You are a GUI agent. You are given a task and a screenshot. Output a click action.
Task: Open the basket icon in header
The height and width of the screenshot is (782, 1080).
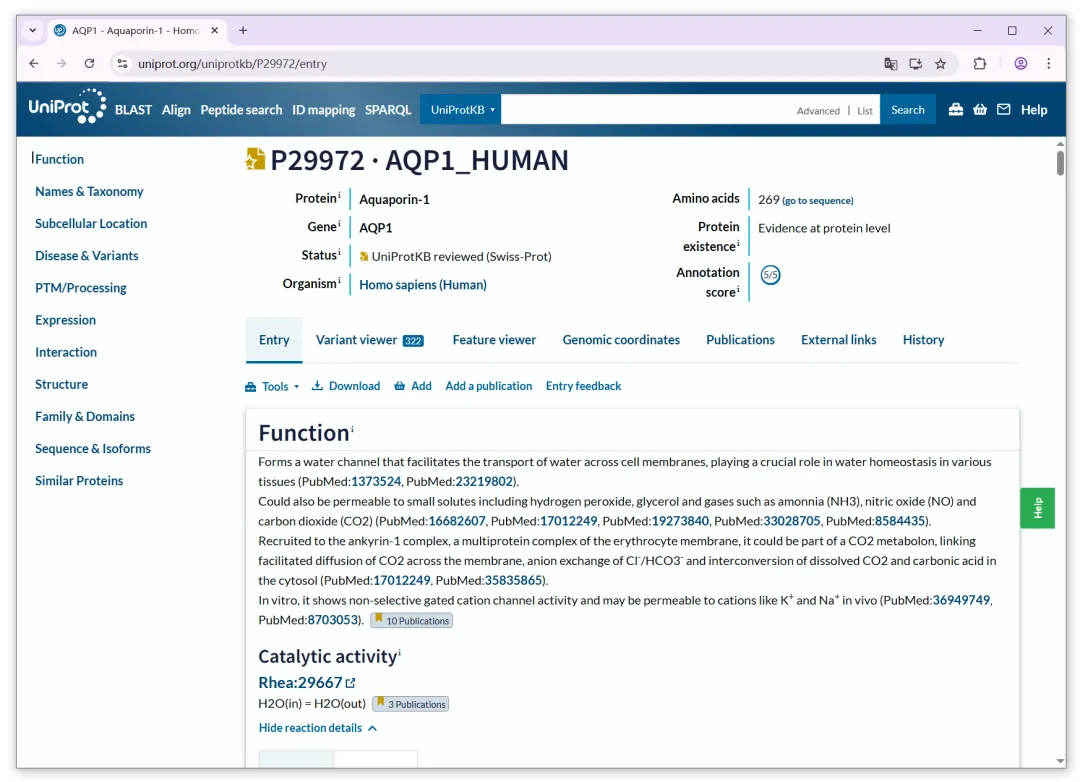[x=979, y=110]
